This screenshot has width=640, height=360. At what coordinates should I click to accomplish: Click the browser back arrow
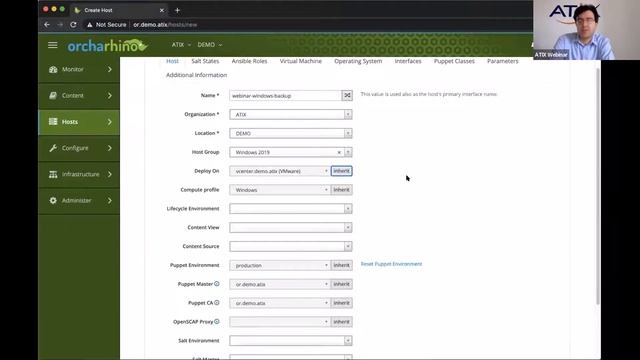coord(47,24)
